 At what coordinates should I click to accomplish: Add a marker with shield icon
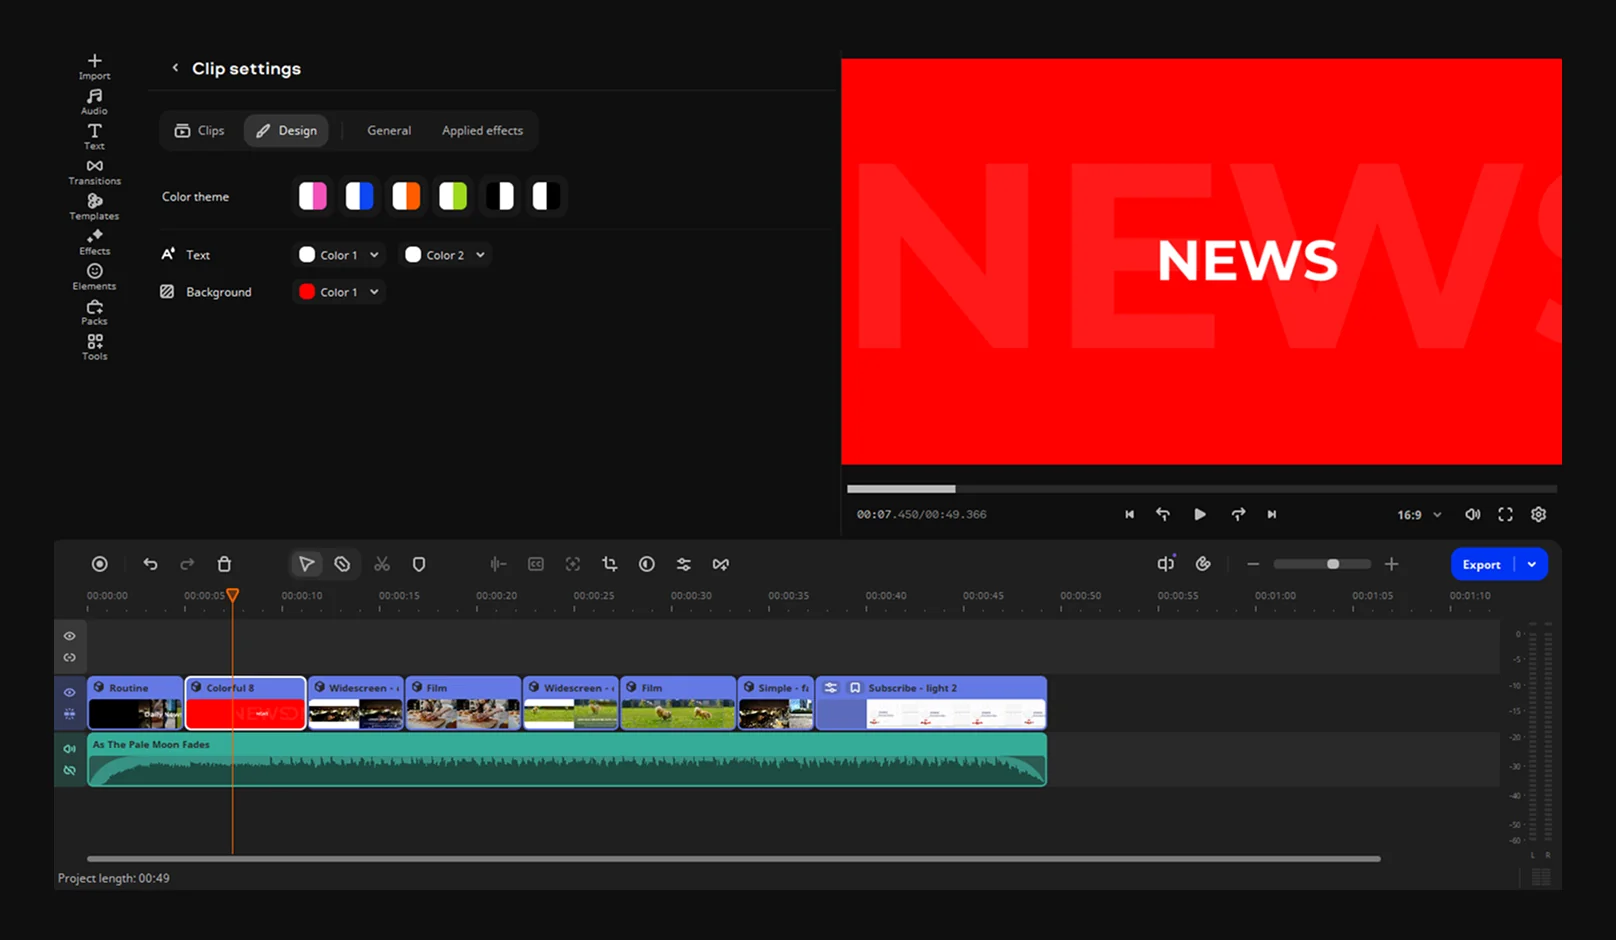pyautogui.click(x=419, y=564)
